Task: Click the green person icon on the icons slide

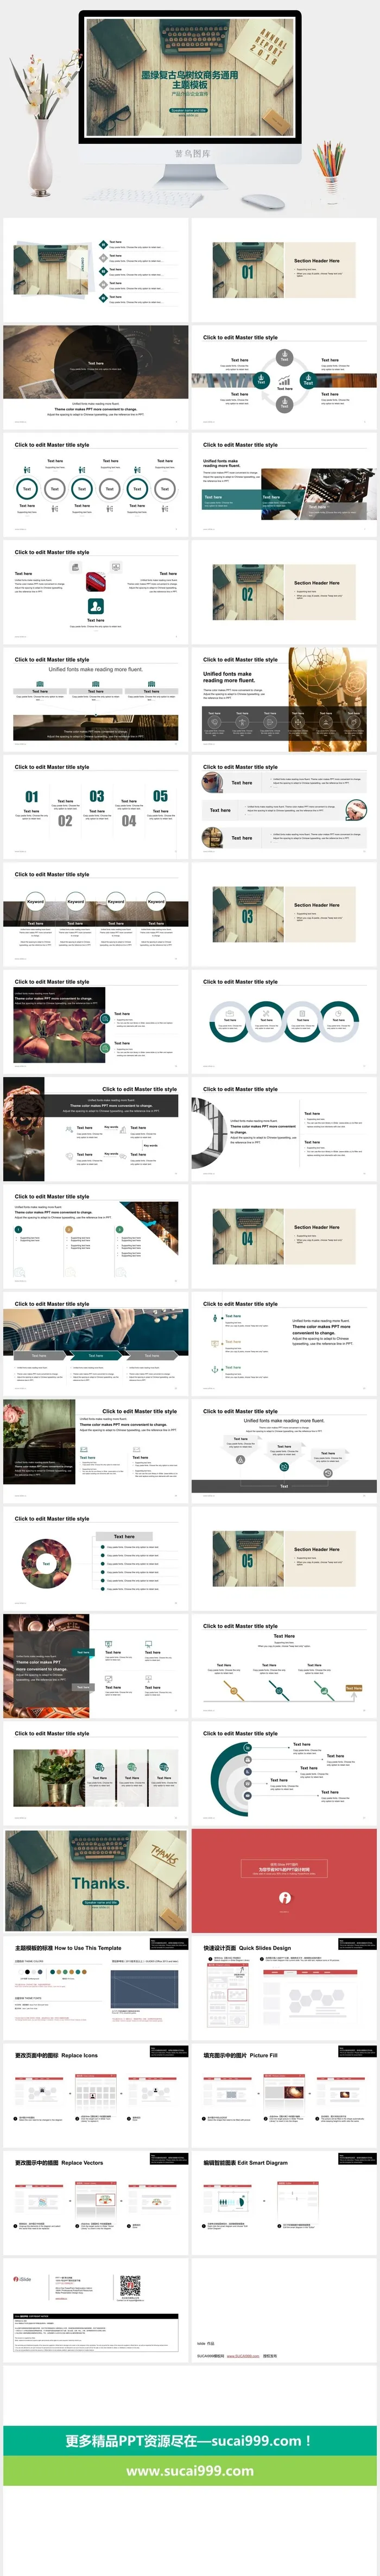Action: pos(95,605)
